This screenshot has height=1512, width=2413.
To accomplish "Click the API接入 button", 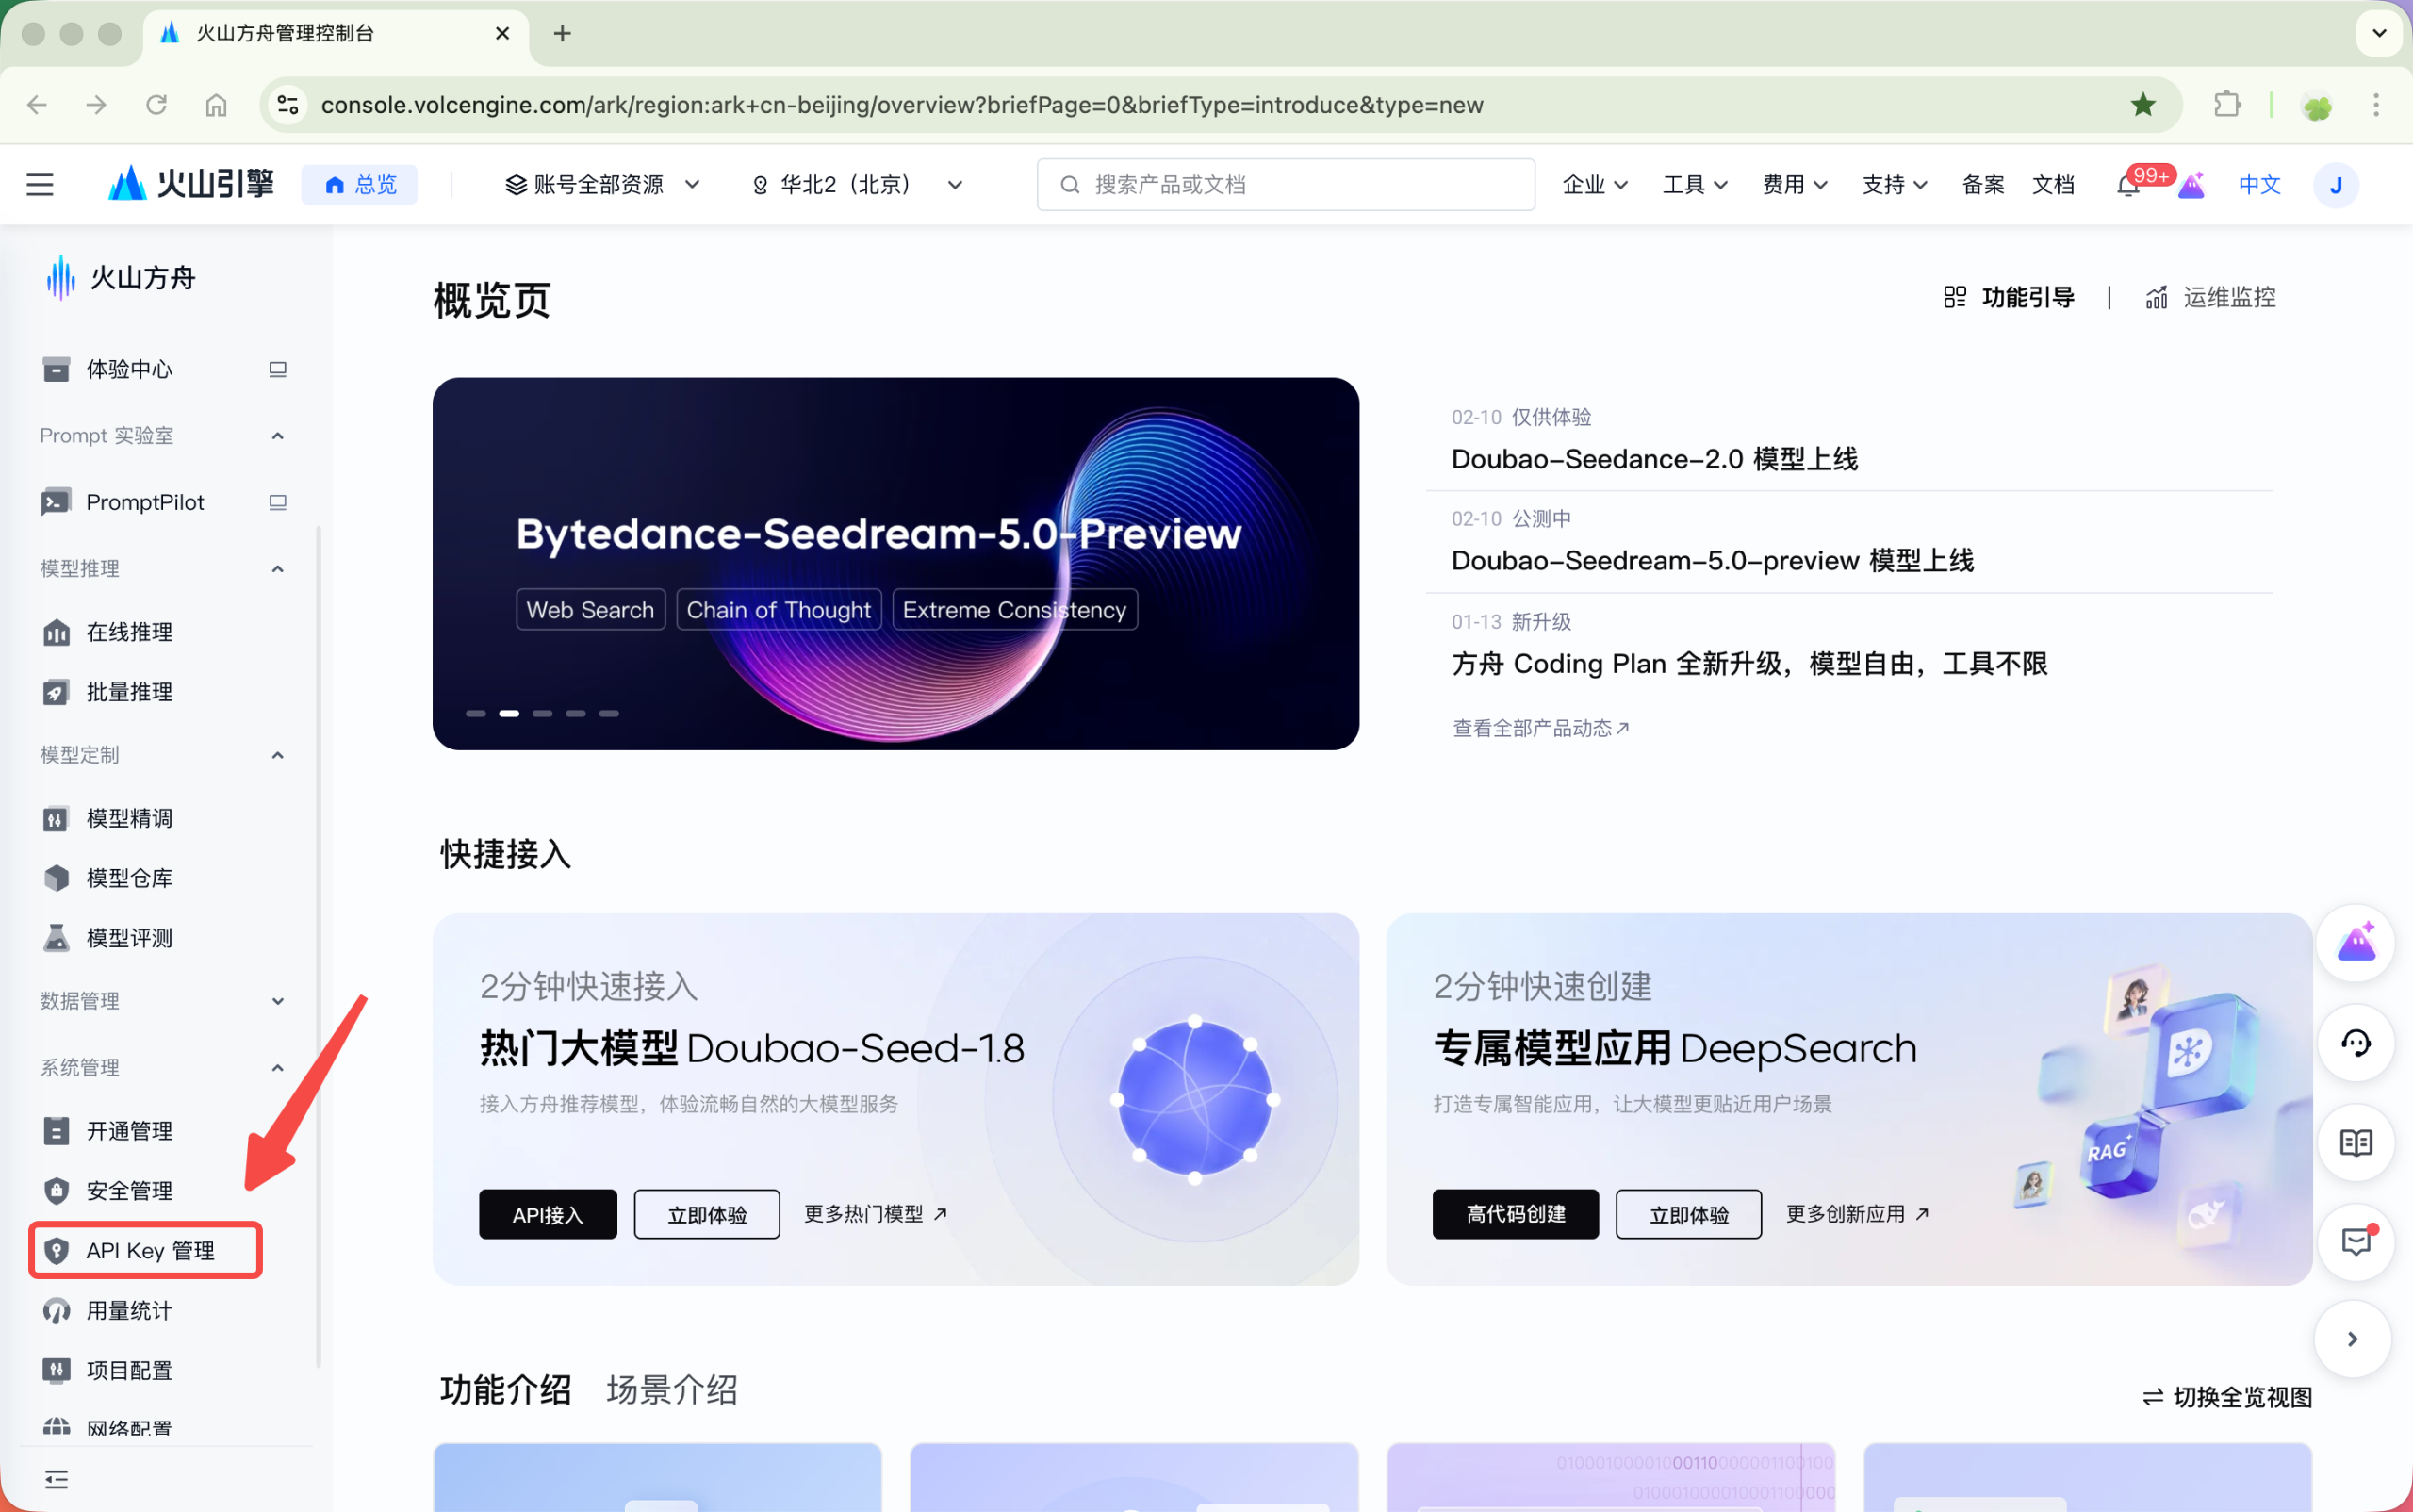I will pyautogui.click(x=546, y=1214).
